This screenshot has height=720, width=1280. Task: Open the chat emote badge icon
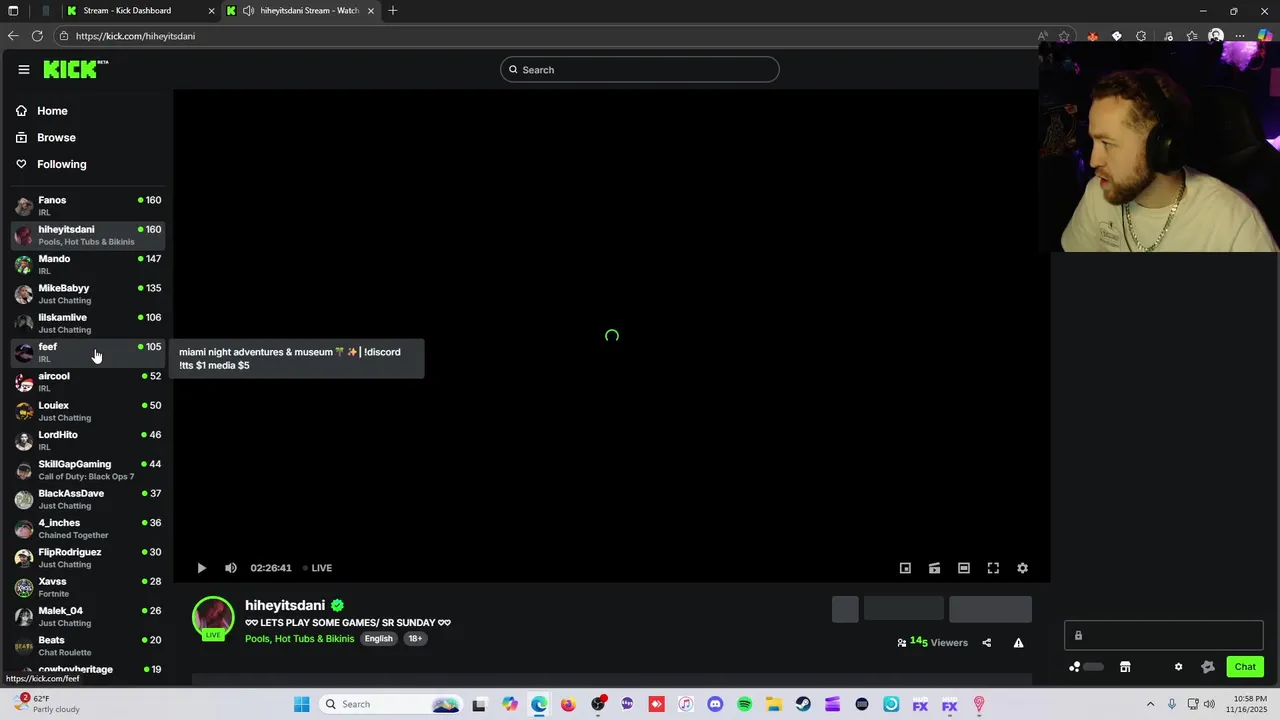(1208, 667)
